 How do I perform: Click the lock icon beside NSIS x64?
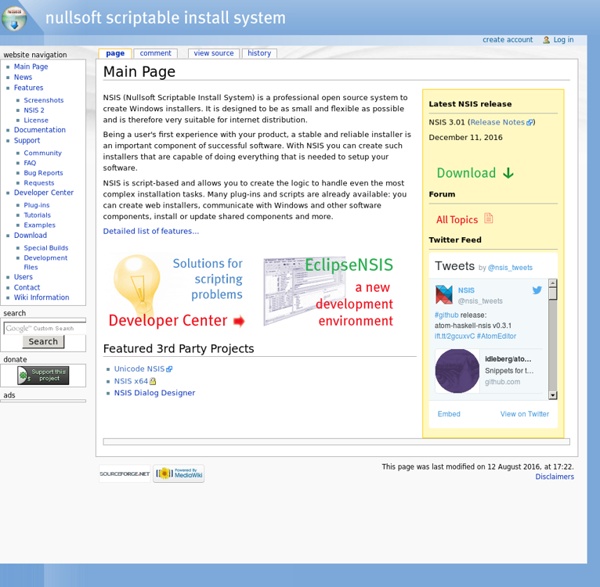[153, 381]
